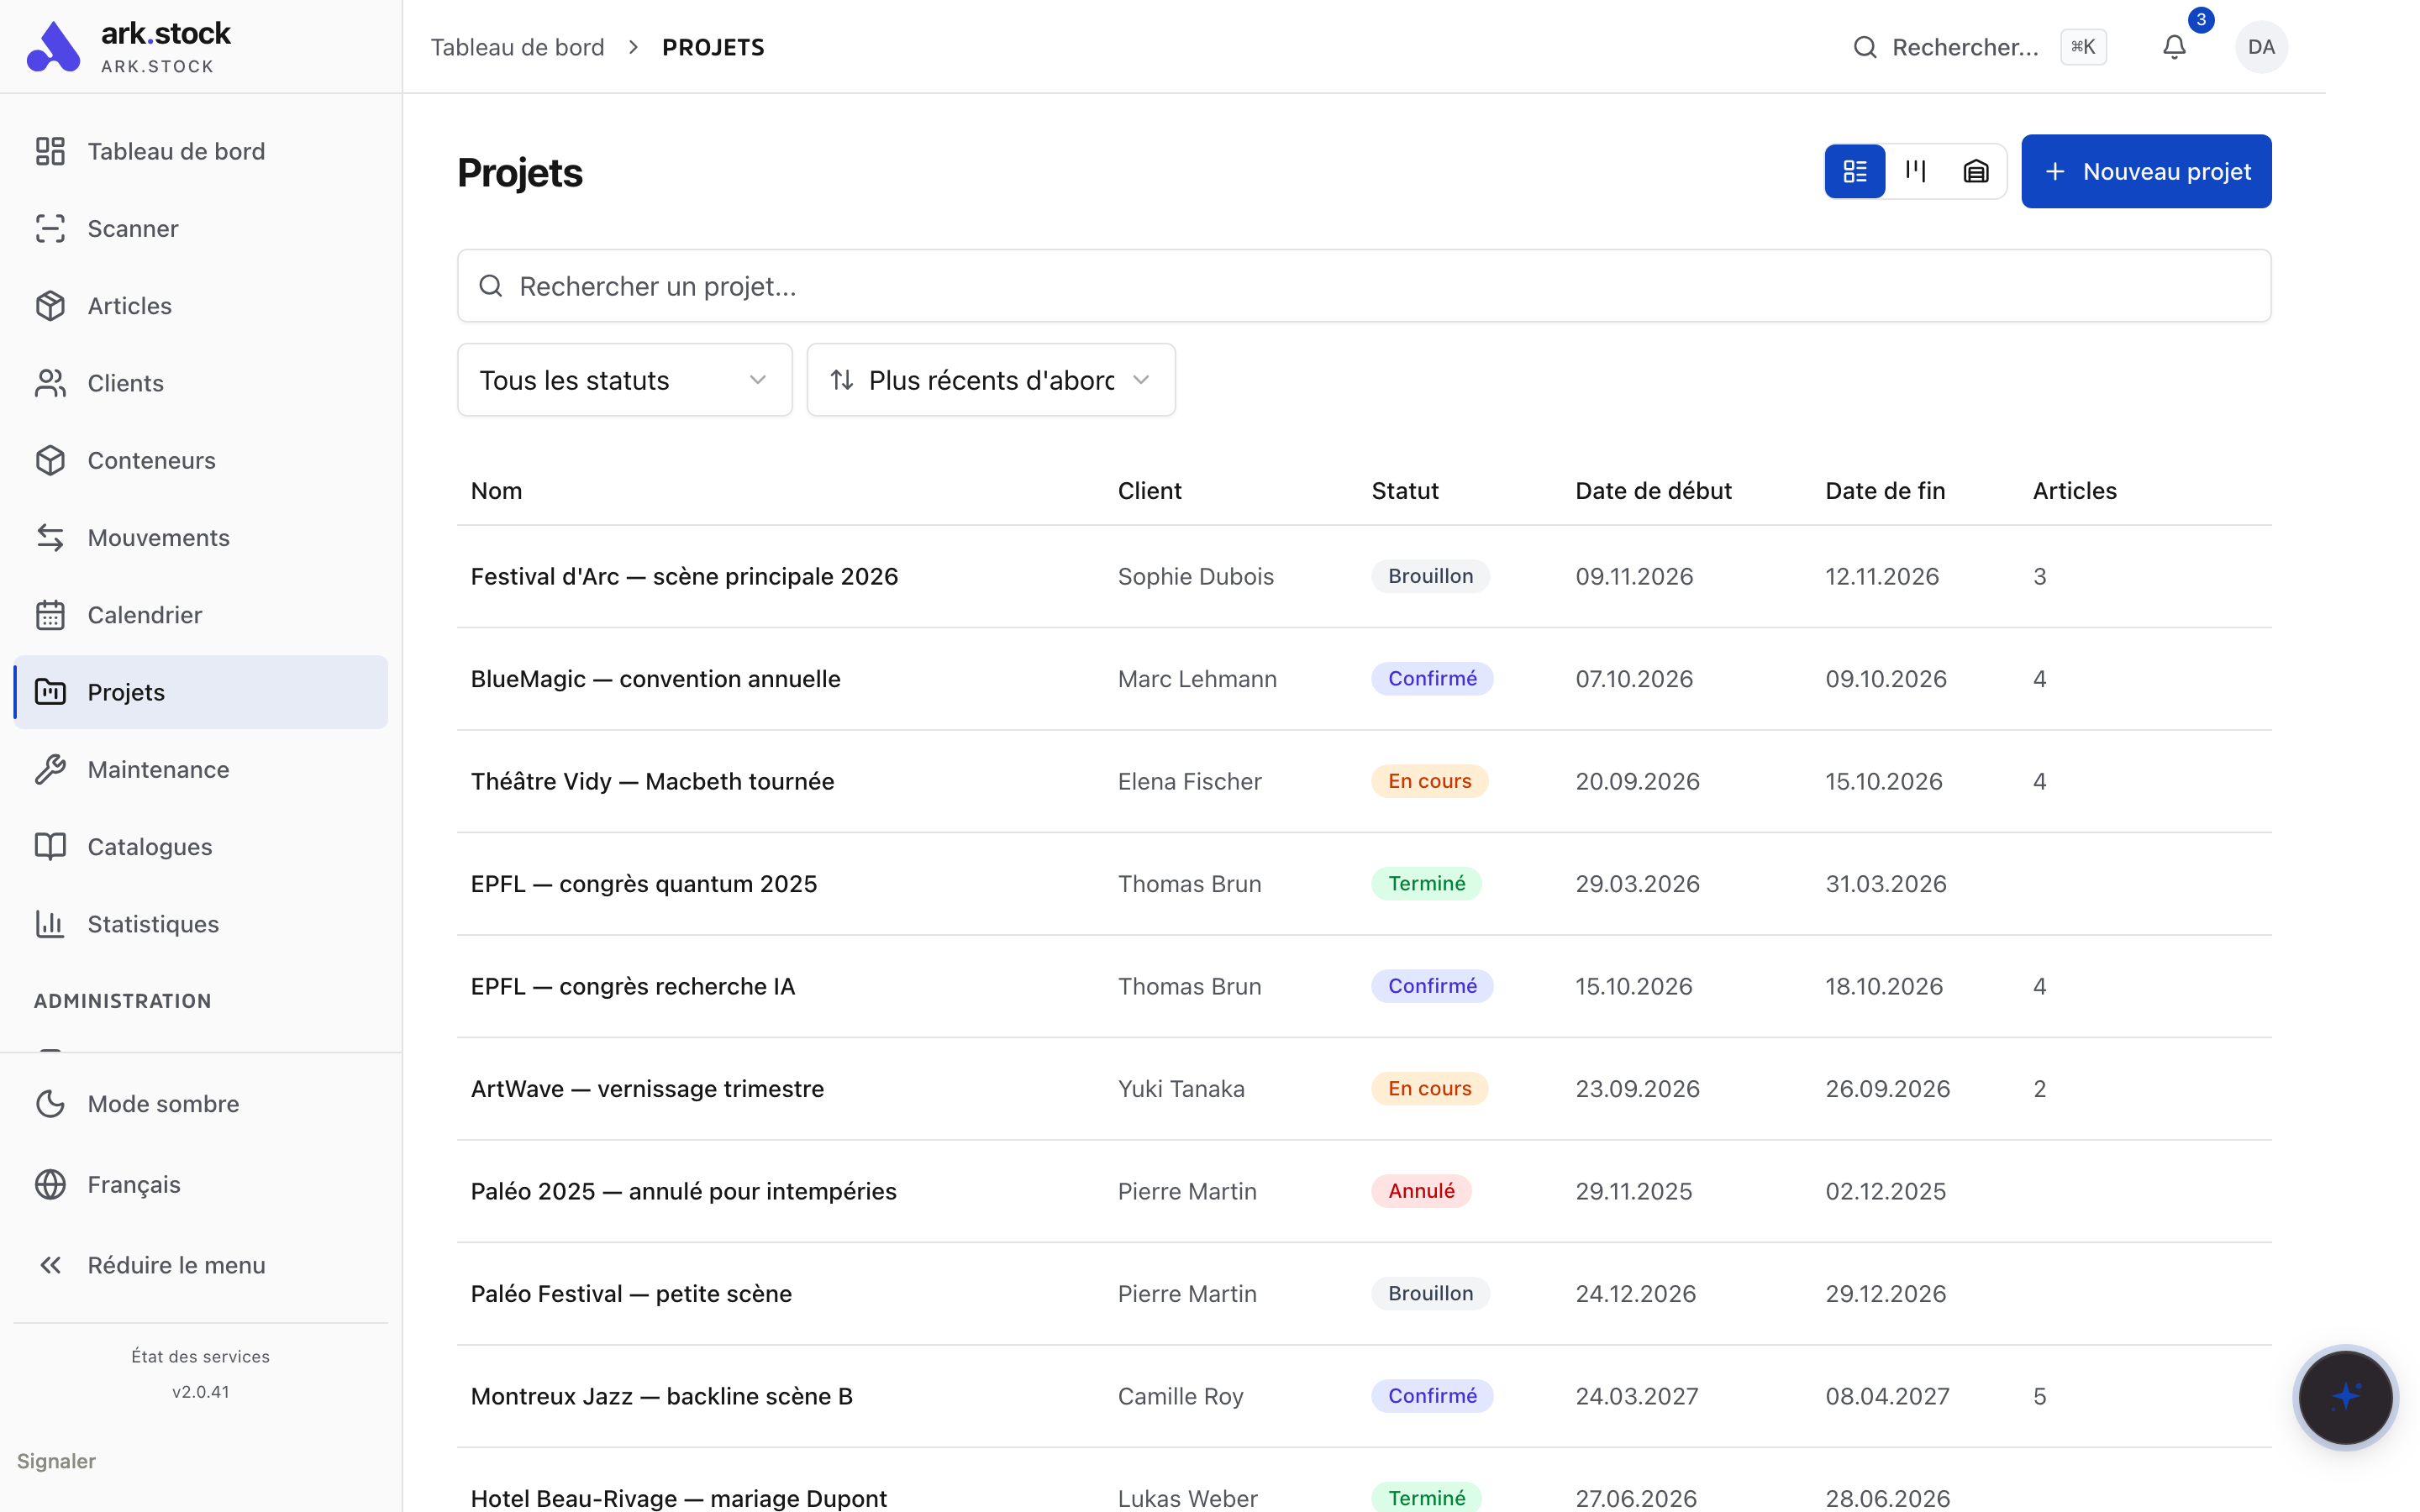The image size is (2420, 1512).
Task: Open Catalogues in sidebar
Action: click(200, 847)
